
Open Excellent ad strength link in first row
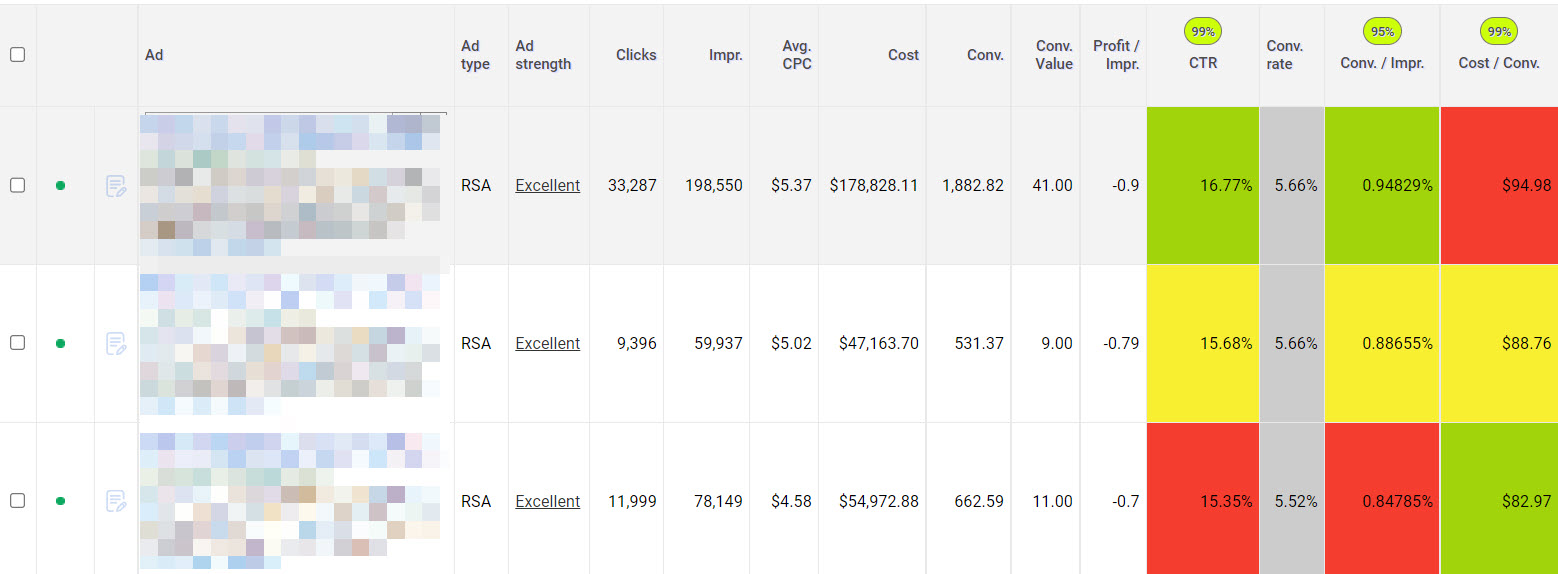[547, 186]
